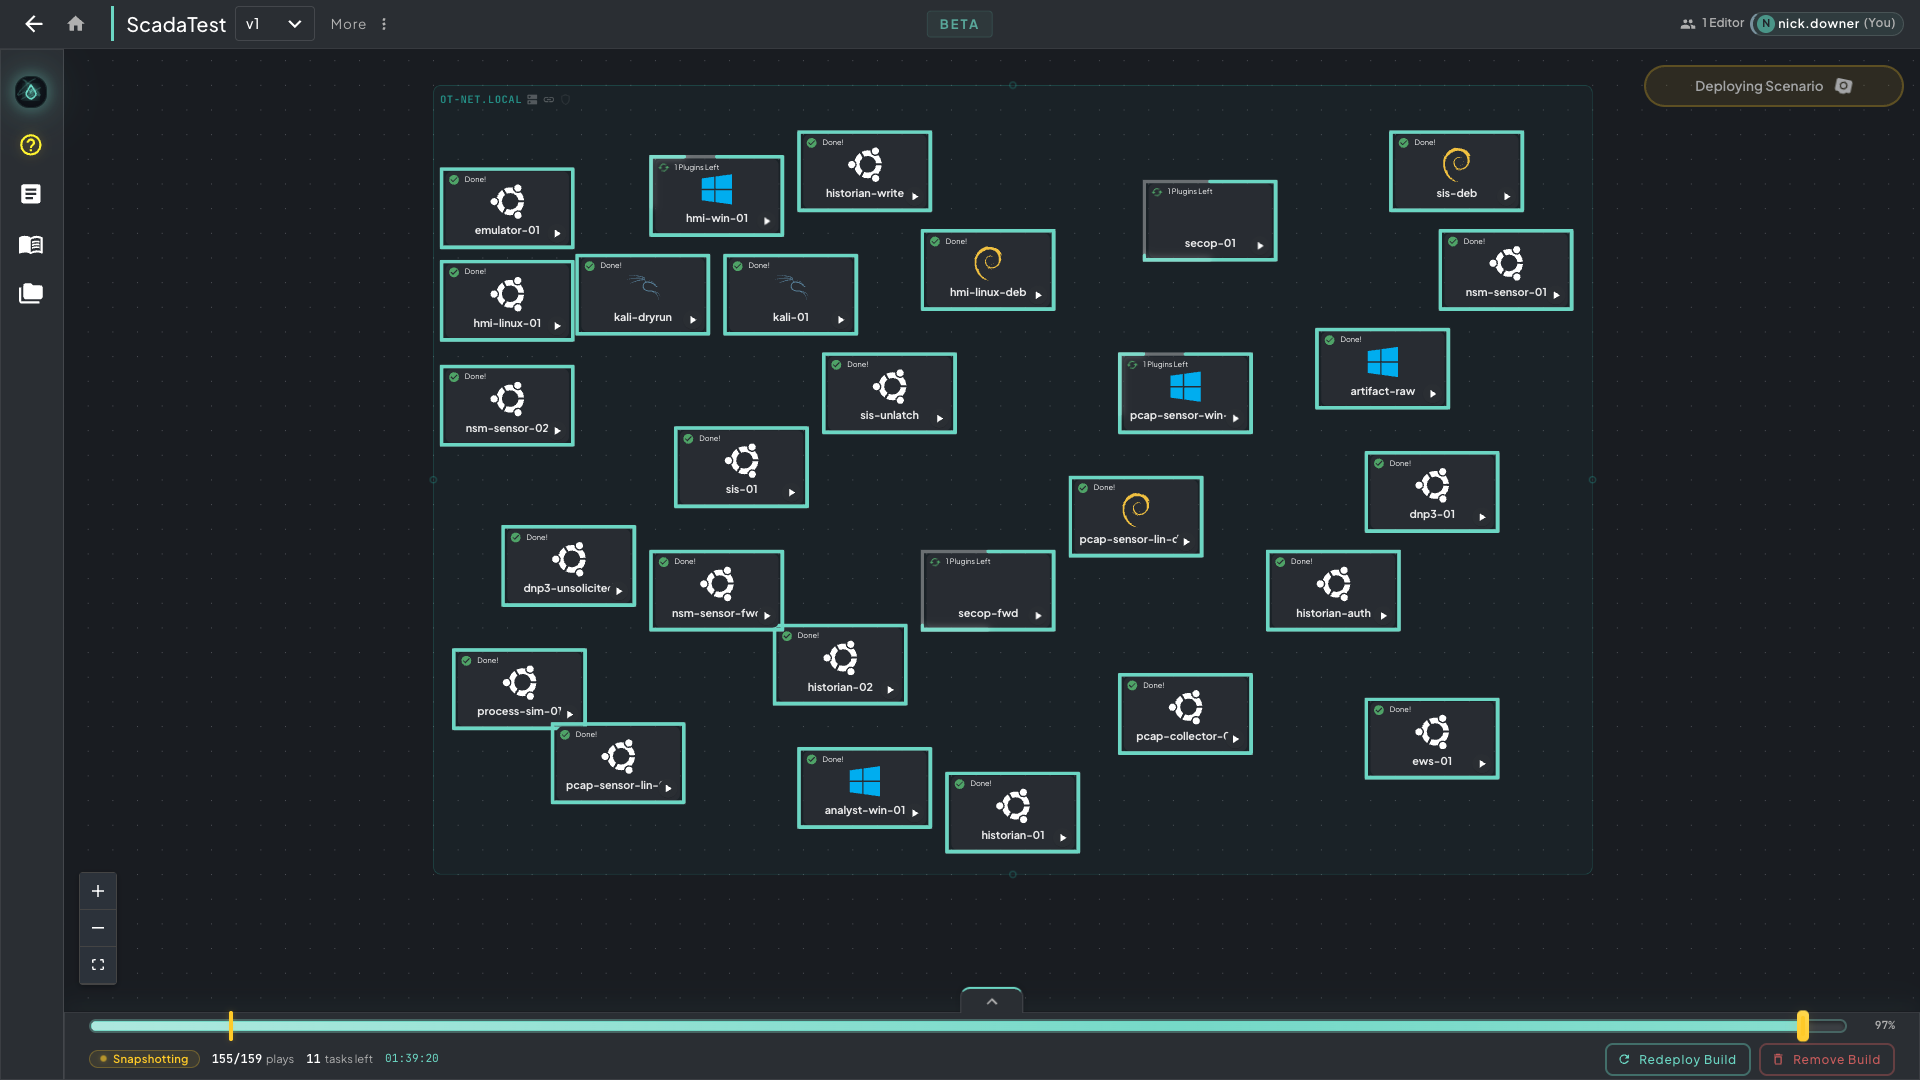Click the Redeploy Build button

pyautogui.click(x=1678, y=1059)
